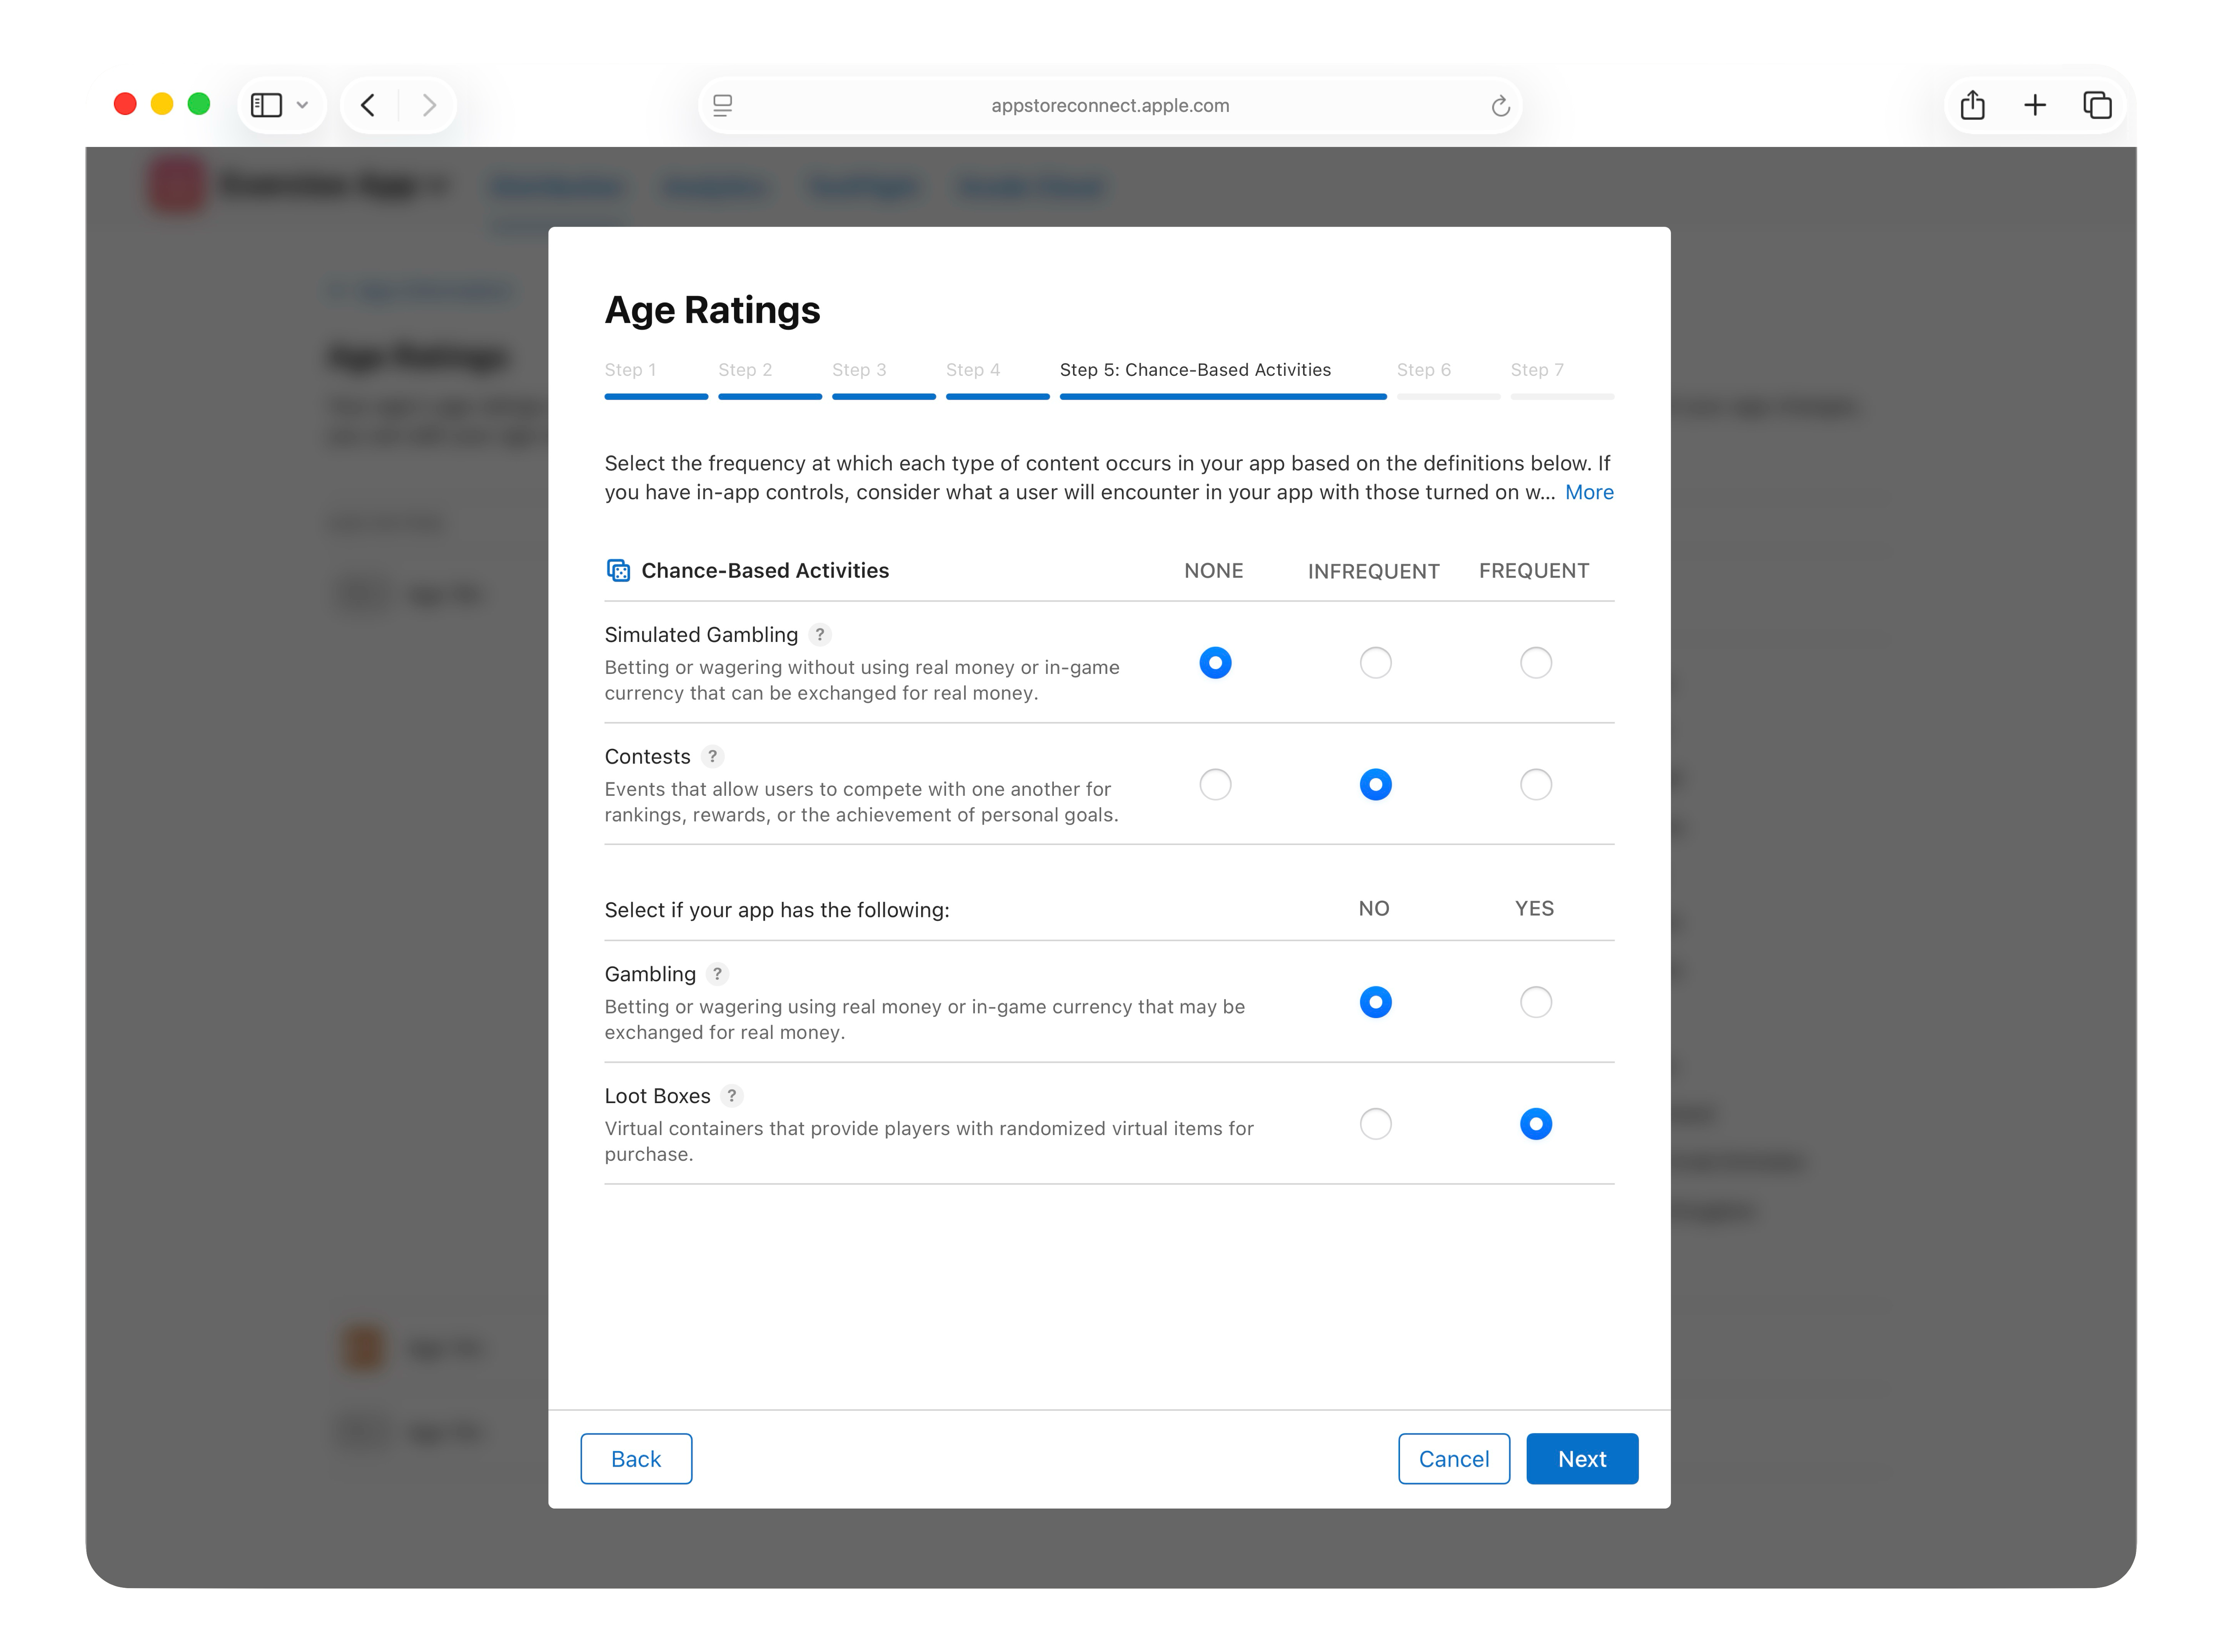Show tab overview in Safari
Image resolution: width=2223 pixels, height=1652 pixels.
(2097, 105)
